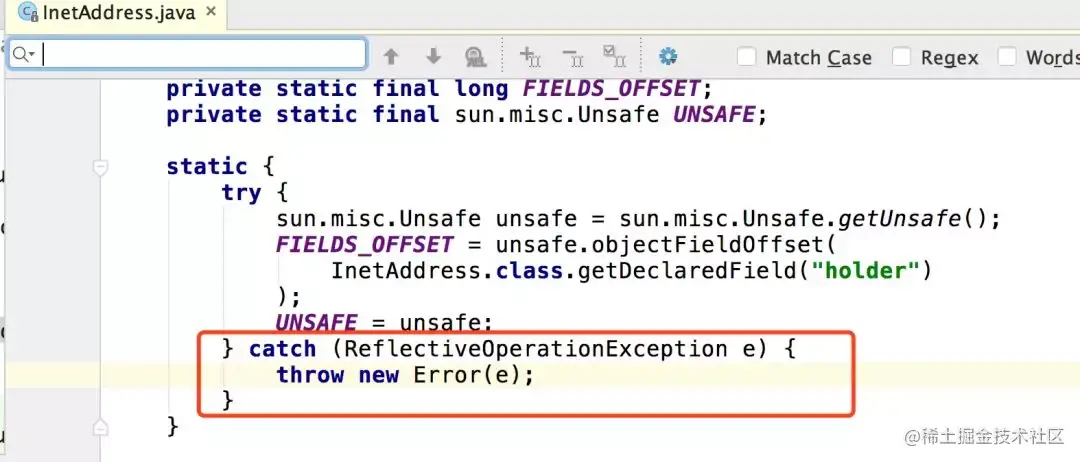Select all occurrences icon in find bar
Viewport: 1080px width, 462px height.
click(x=614, y=56)
